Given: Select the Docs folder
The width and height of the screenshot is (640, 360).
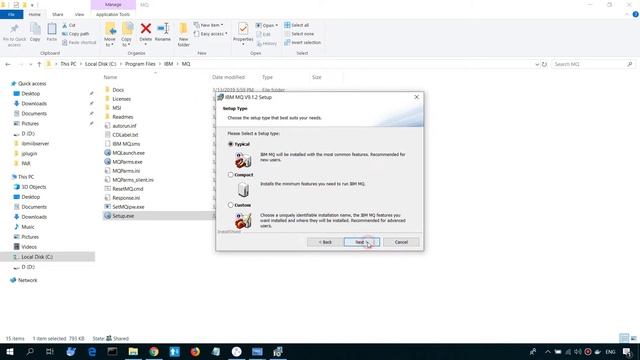Looking at the screenshot, I should (118, 90).
